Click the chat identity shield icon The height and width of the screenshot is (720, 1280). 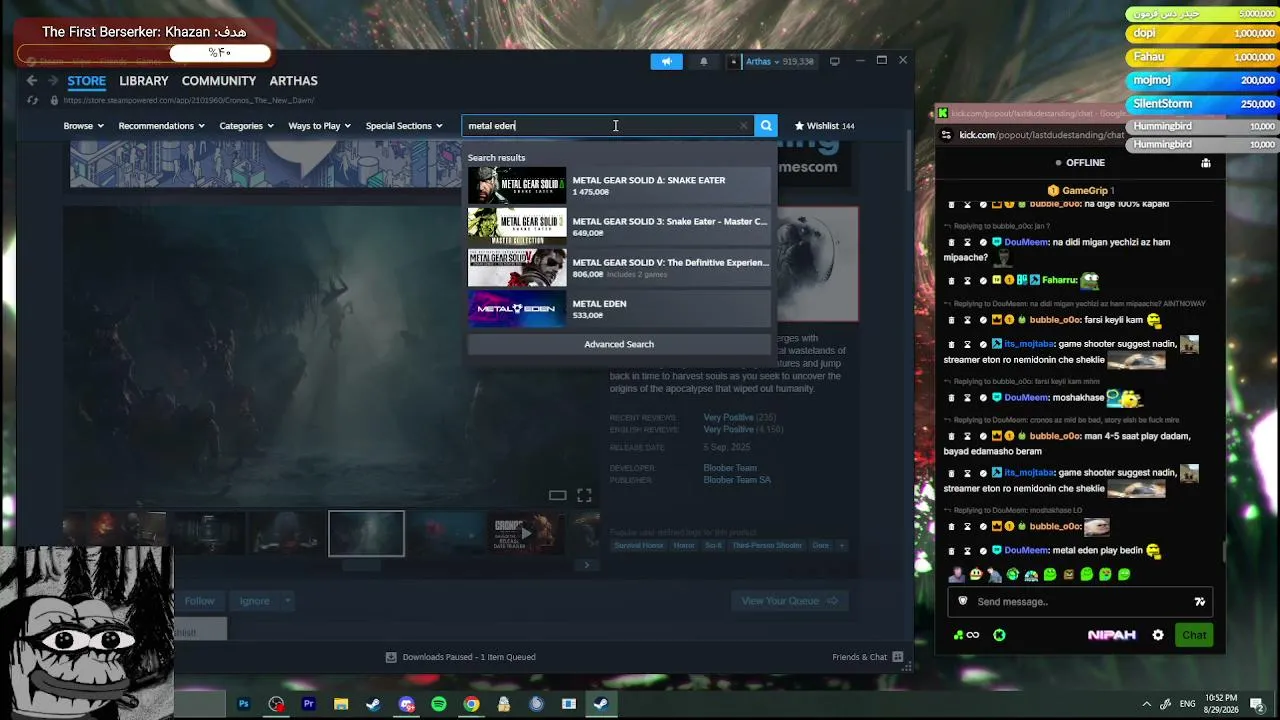tap(963, 602)
